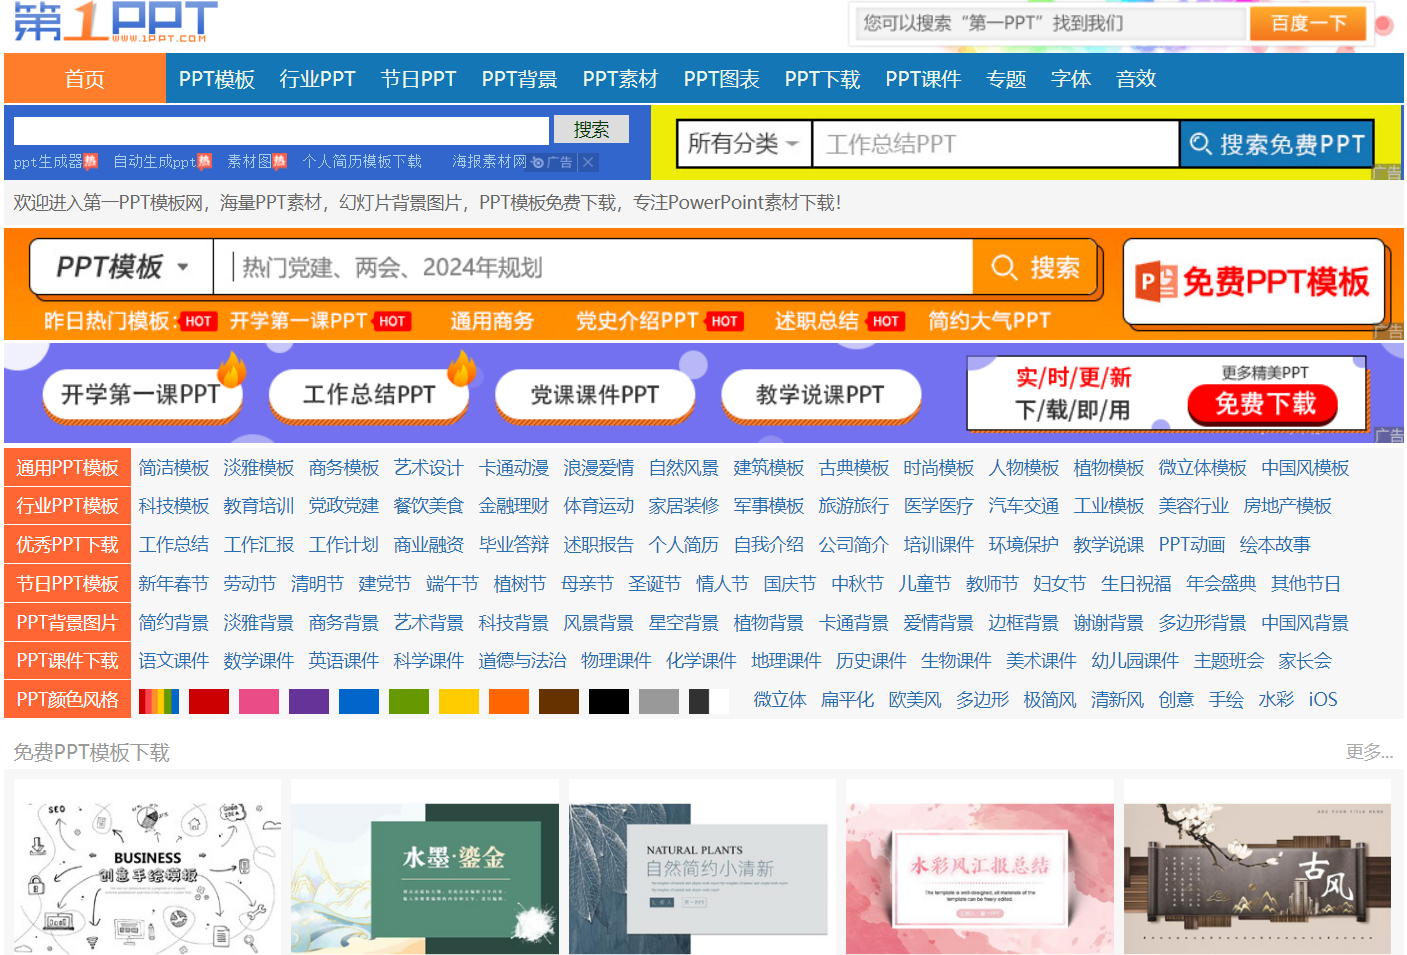Select the red swatch in PPT颜色风格

(x=209, y=700)
